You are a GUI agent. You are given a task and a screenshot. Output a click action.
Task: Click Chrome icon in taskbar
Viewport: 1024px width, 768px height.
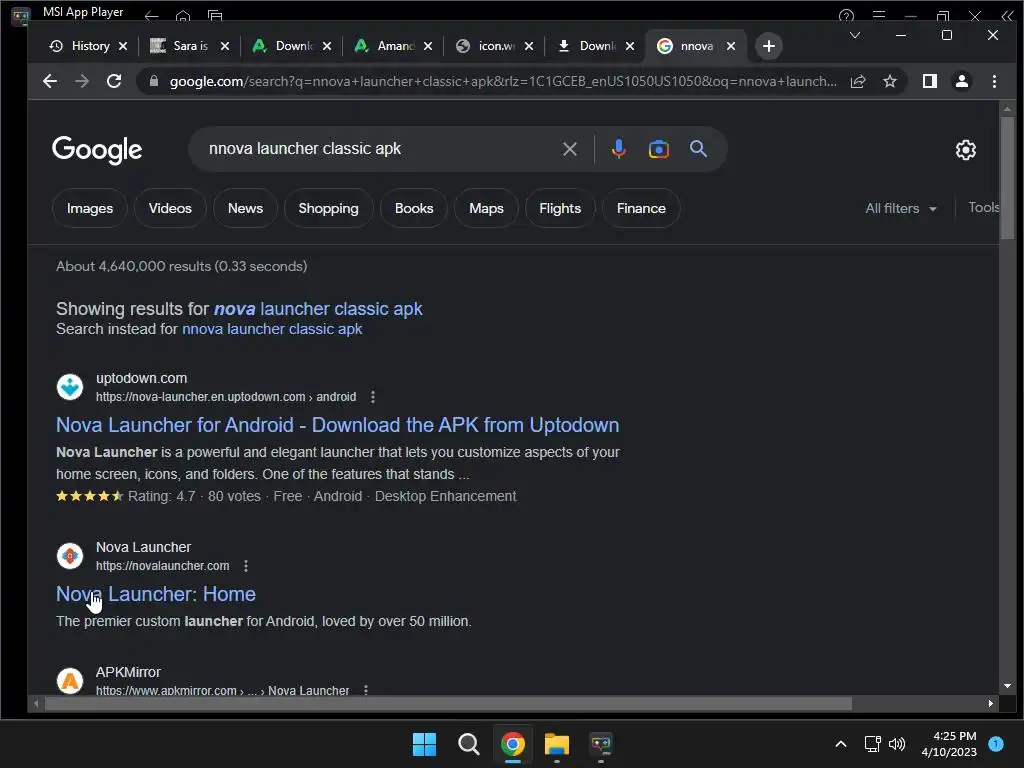click(x=513, y=744)
